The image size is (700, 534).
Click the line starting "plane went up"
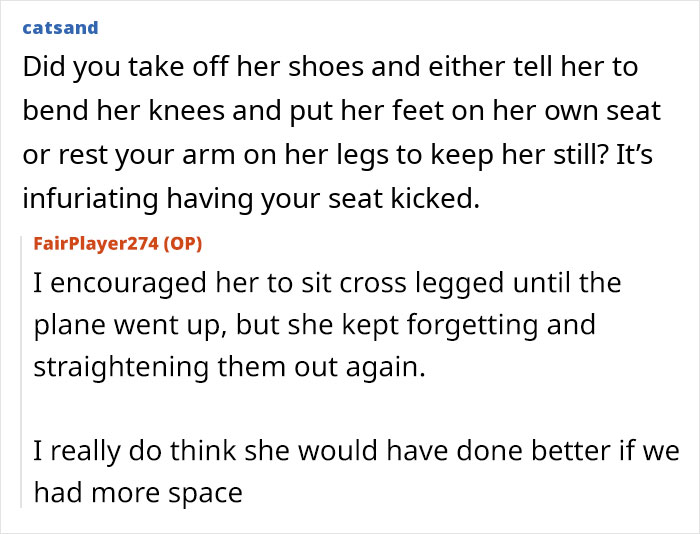[315, 325]
